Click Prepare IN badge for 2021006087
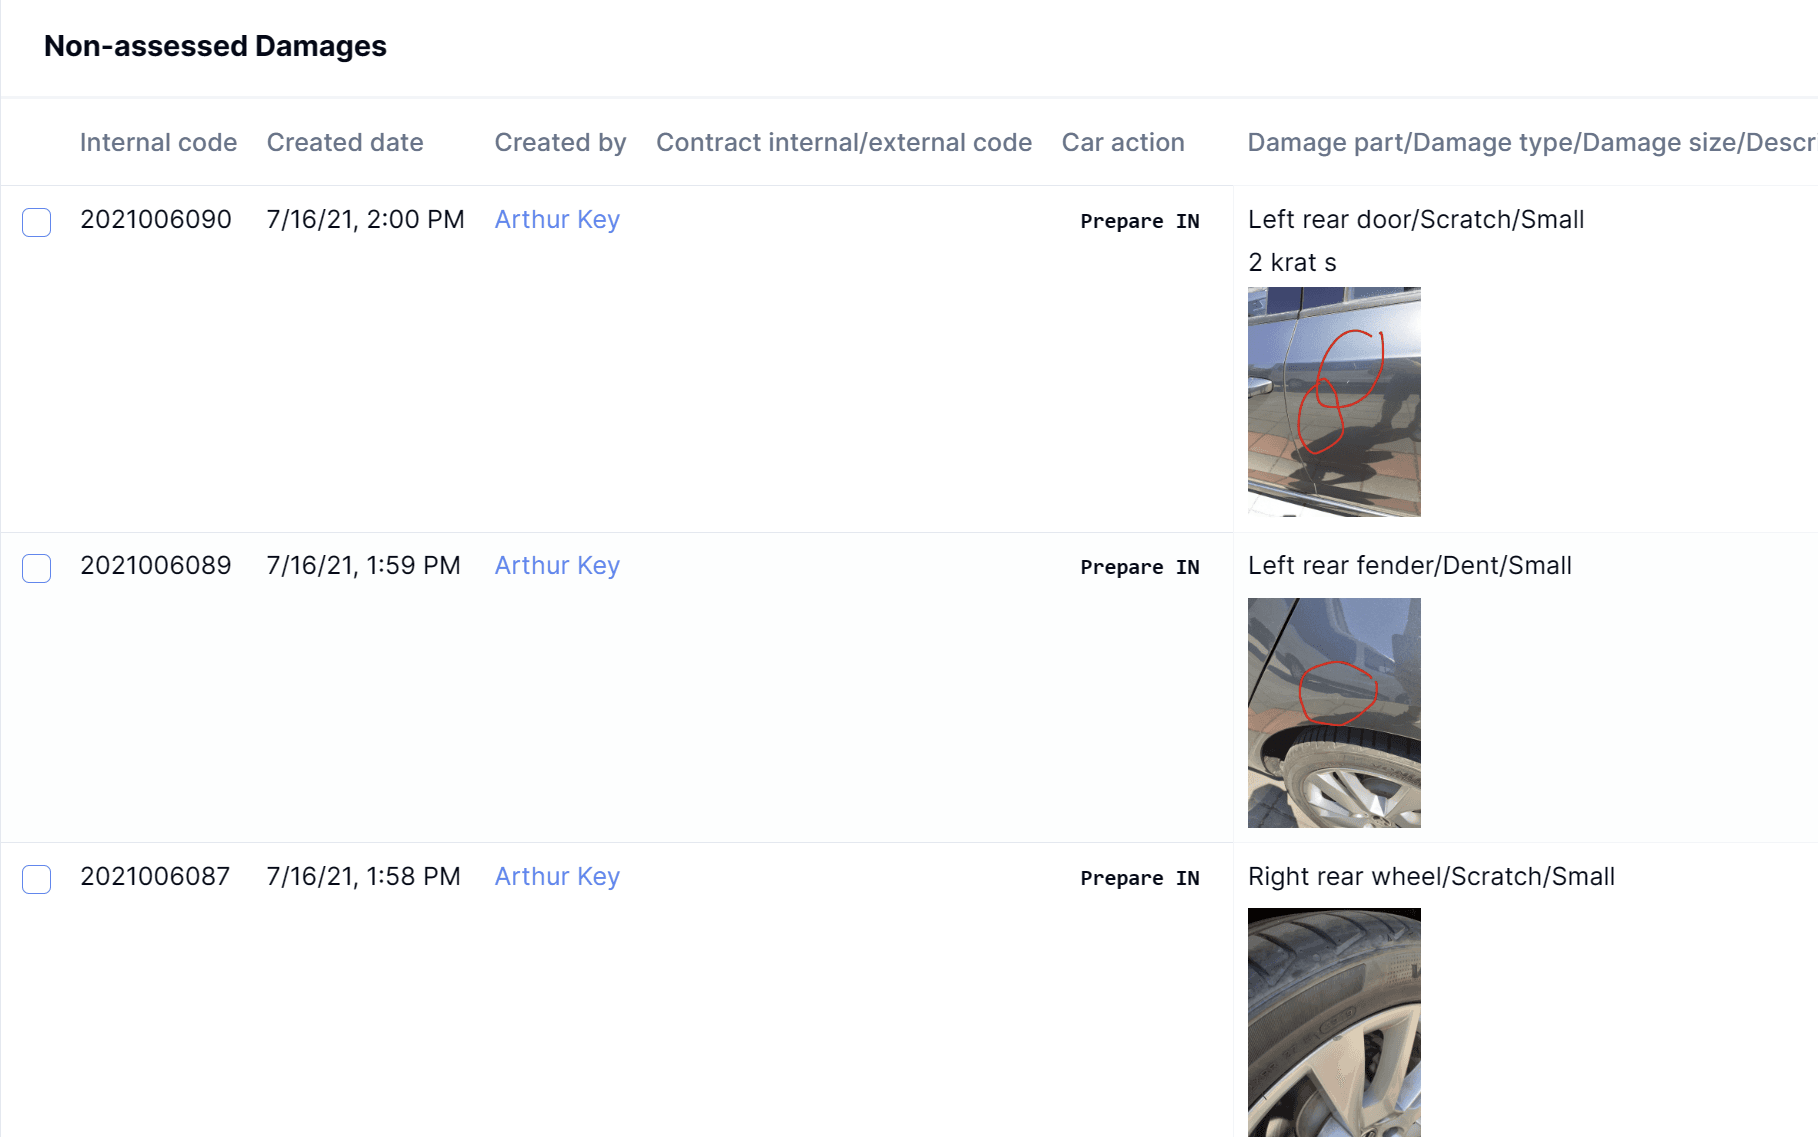The width and height of the screenshot is (1818, 1137). pyautogui.click(x=1140, y=878)
